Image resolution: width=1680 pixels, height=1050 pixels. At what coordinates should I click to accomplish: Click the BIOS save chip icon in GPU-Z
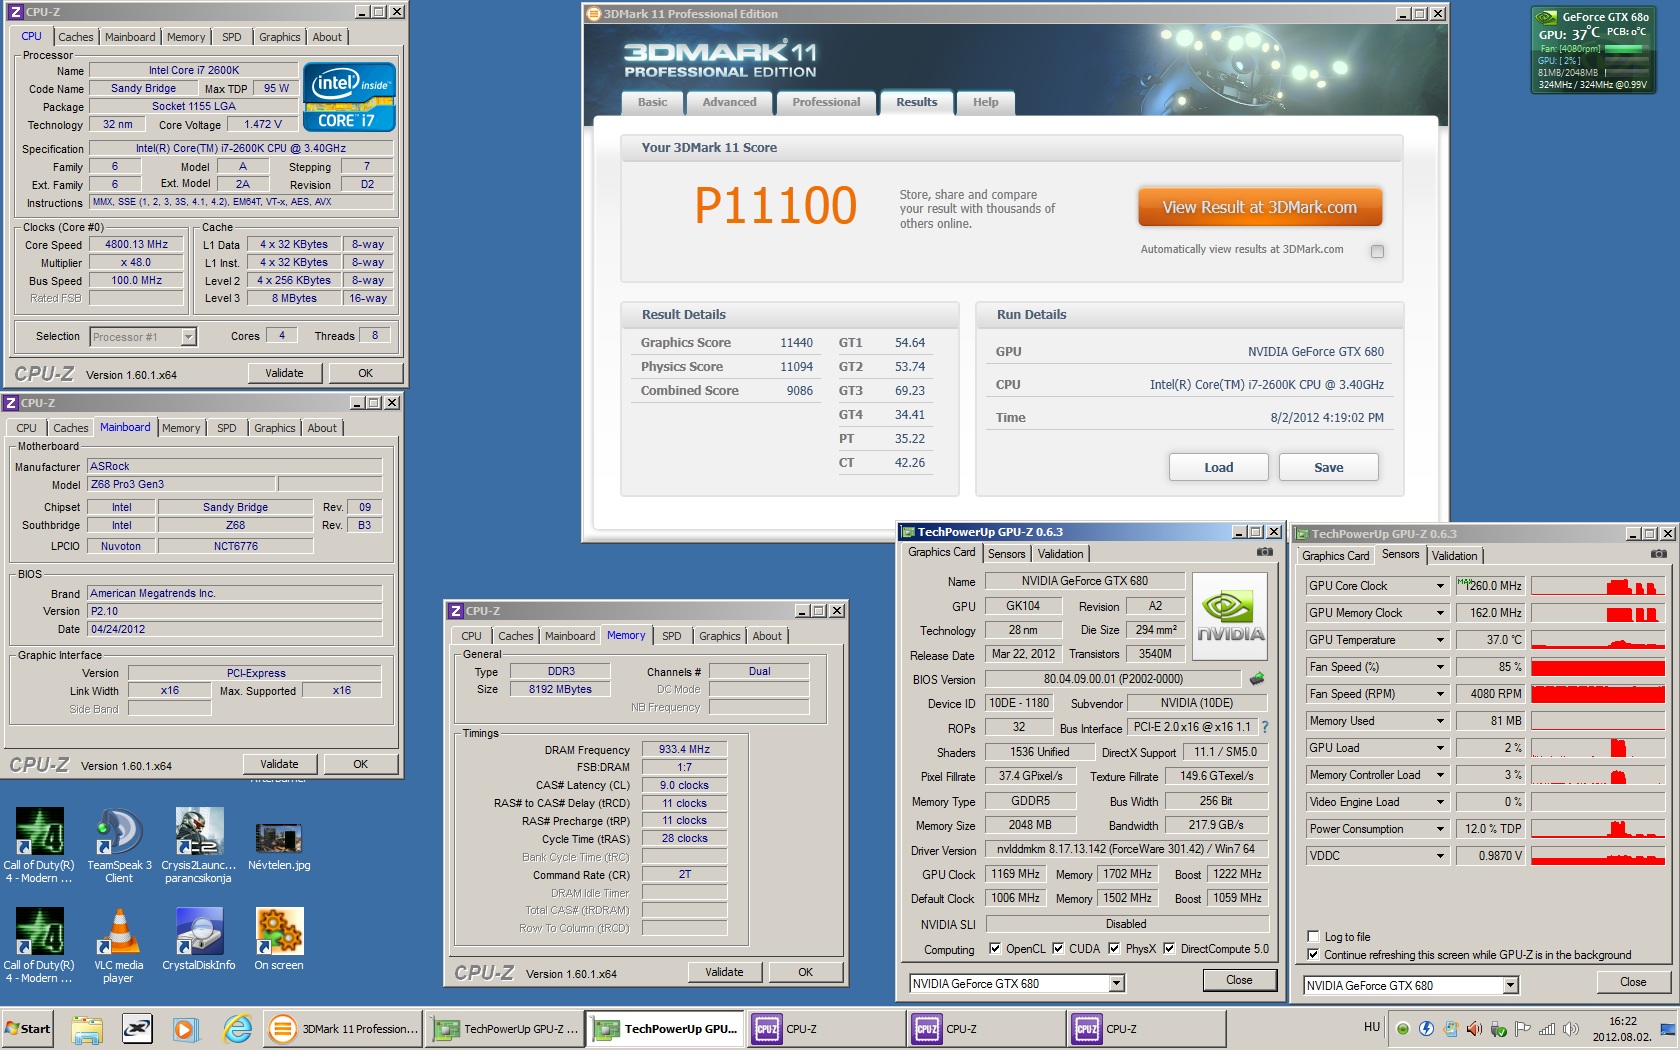1257,679
